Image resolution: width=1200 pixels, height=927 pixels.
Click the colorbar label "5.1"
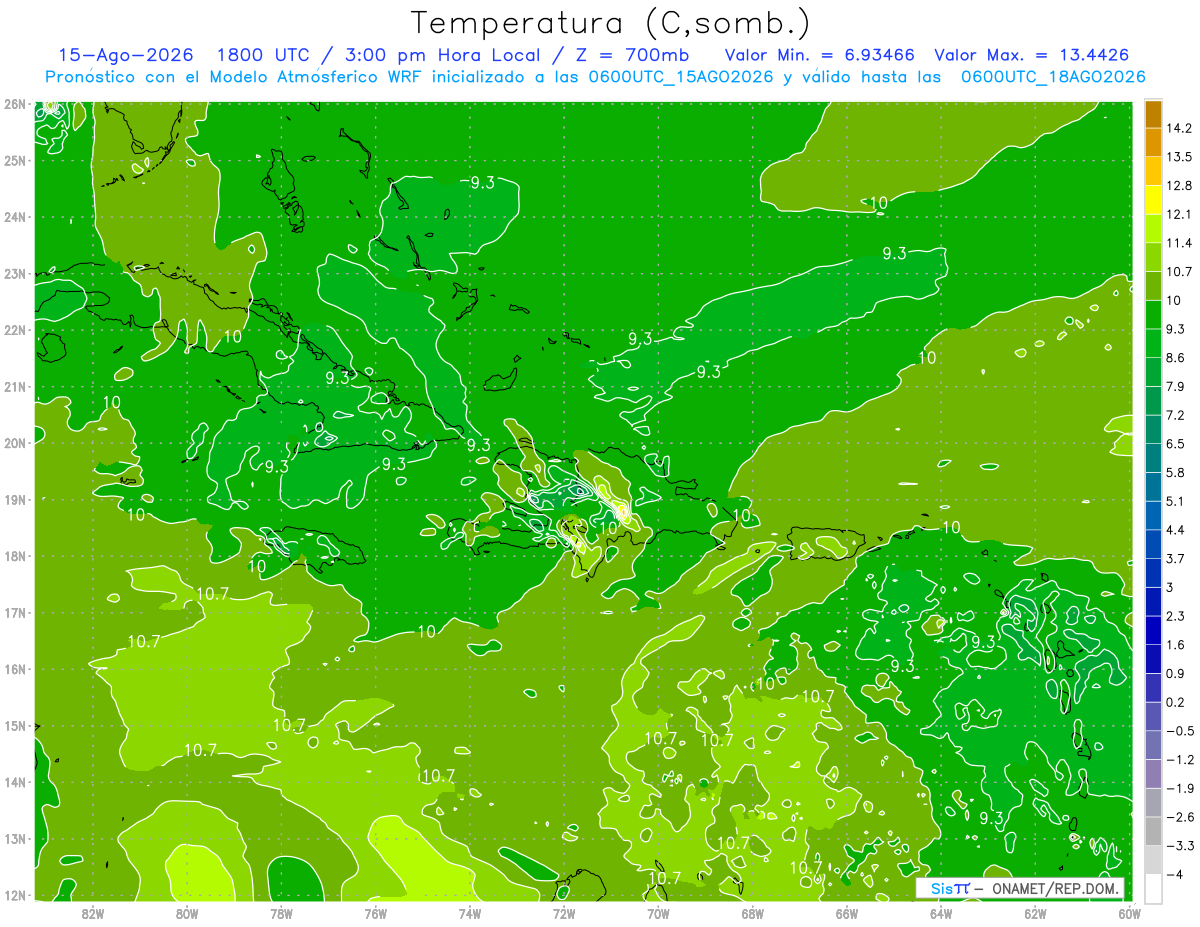pos(1177,501)
